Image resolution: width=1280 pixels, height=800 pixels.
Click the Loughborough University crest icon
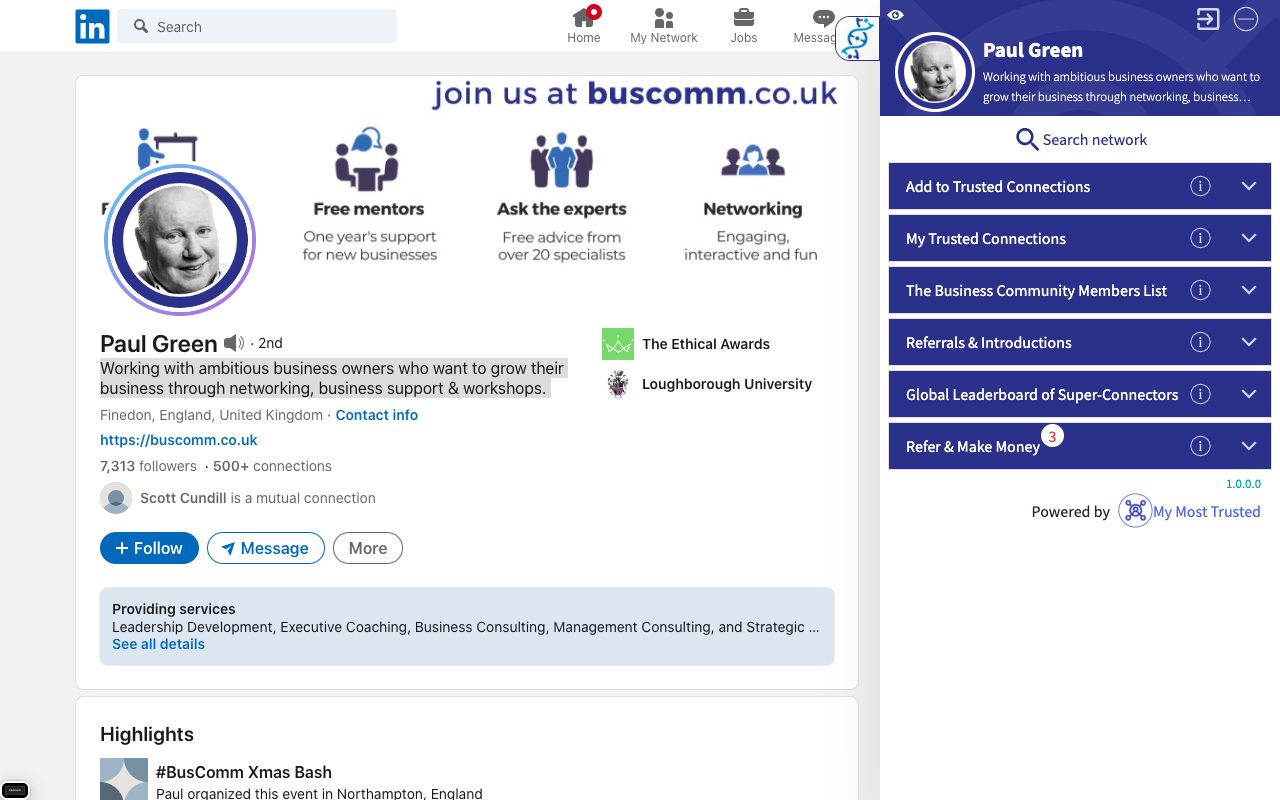click(x=618, y=384)
